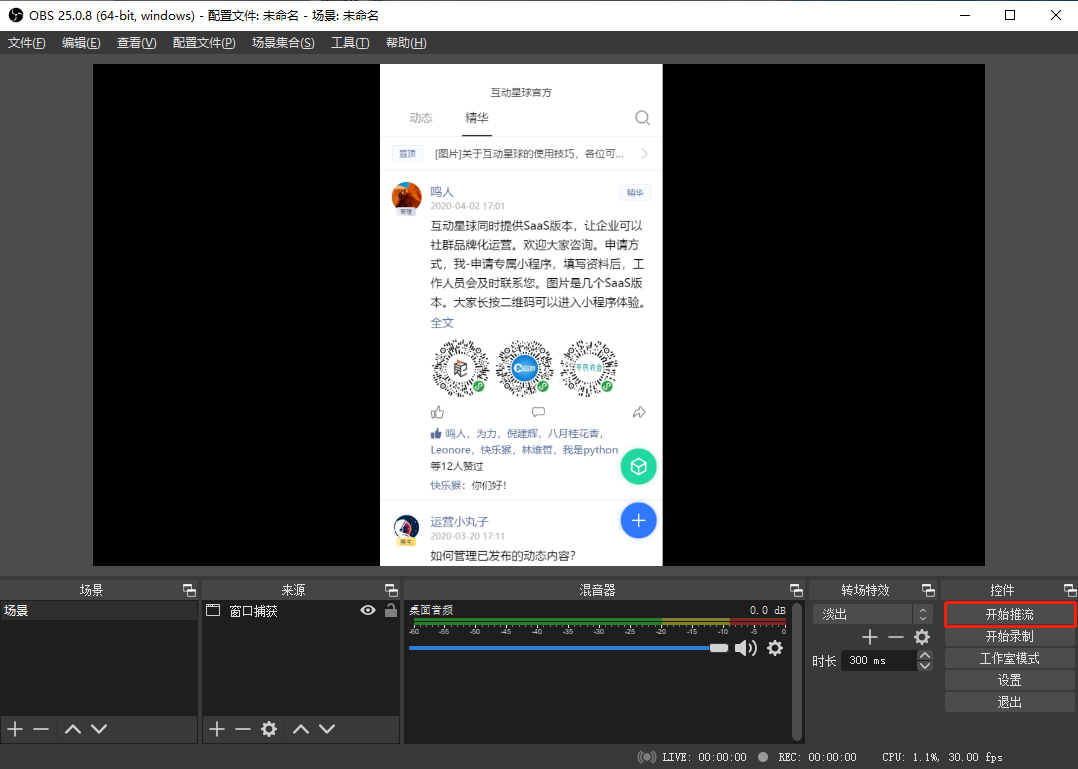Open 配置文件(P) menu
This screenshot has width=1078, height=769.
204,43
